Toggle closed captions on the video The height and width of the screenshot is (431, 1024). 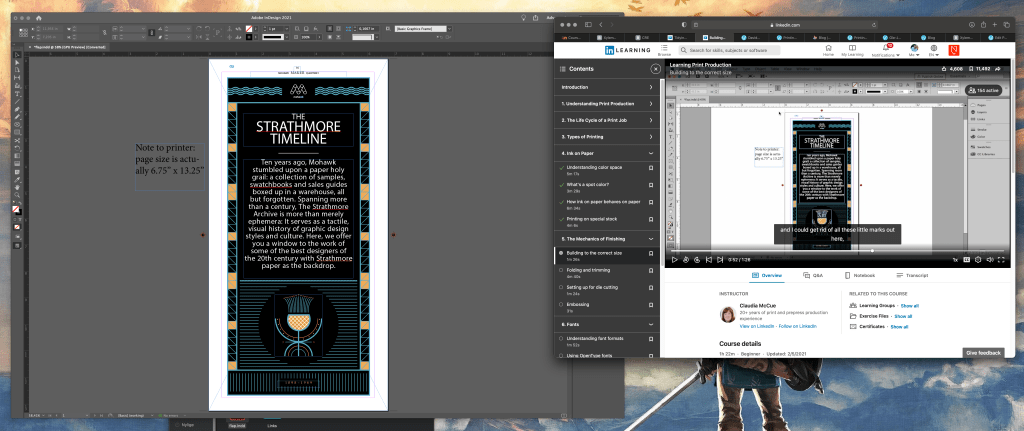[x=967, y=259]
